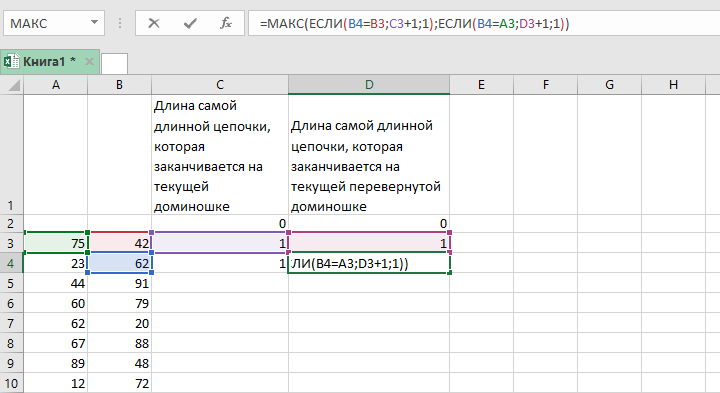Select column C header

[x=220, y=84]
